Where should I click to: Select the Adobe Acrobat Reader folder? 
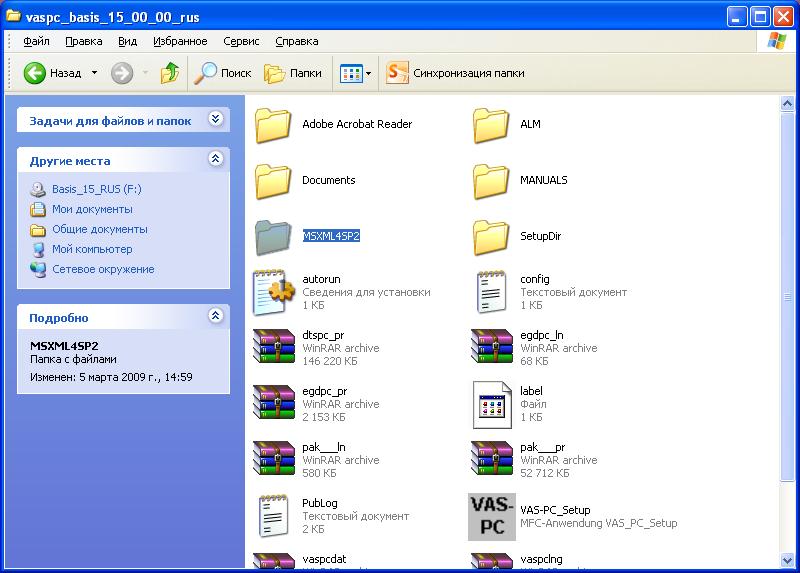click(273, 125)
